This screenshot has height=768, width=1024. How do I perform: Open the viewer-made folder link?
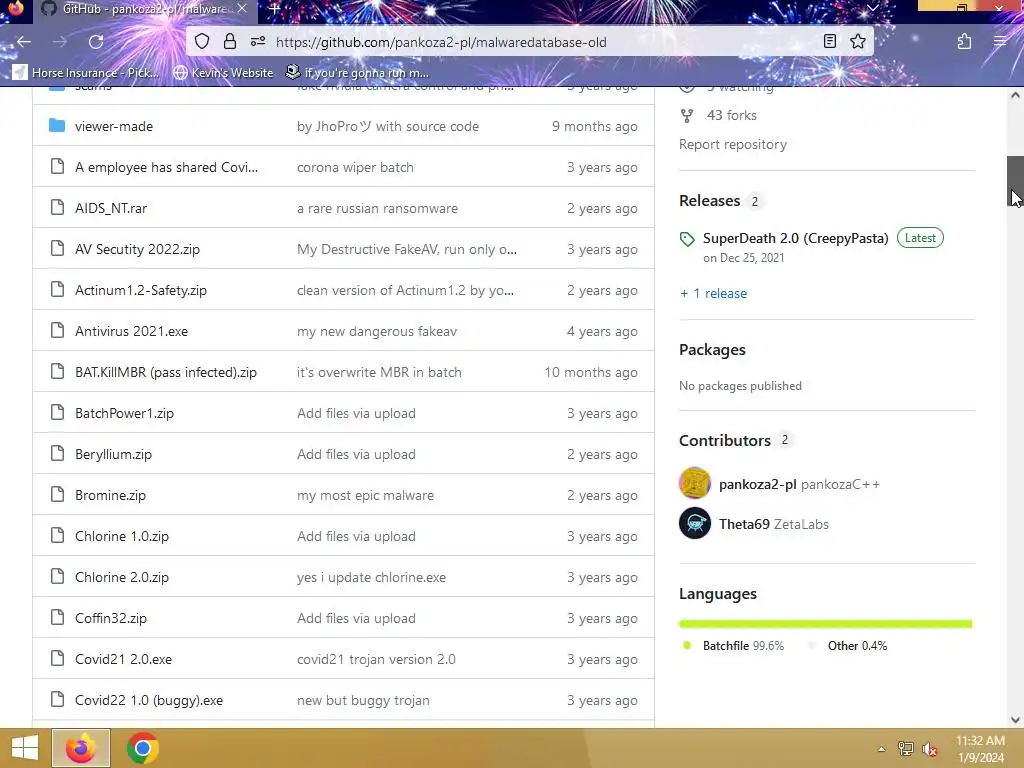[114, 126]
